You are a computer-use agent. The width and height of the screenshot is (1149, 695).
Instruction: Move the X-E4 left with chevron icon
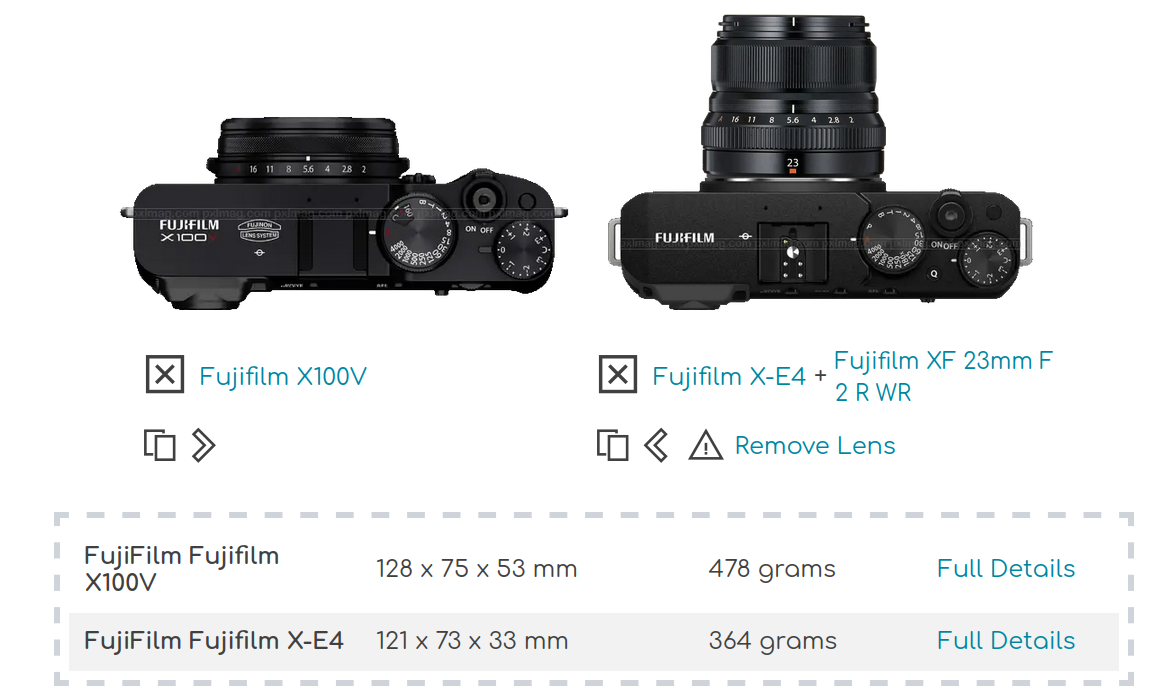656,445
